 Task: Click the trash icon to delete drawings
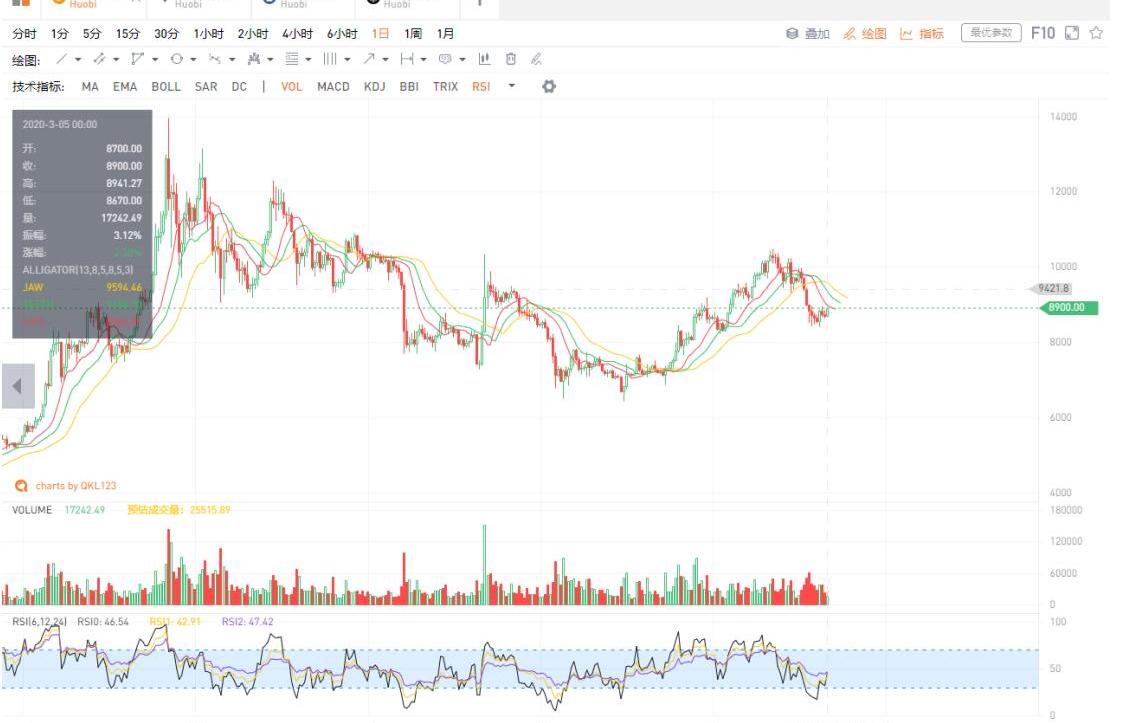coord(511,60)
